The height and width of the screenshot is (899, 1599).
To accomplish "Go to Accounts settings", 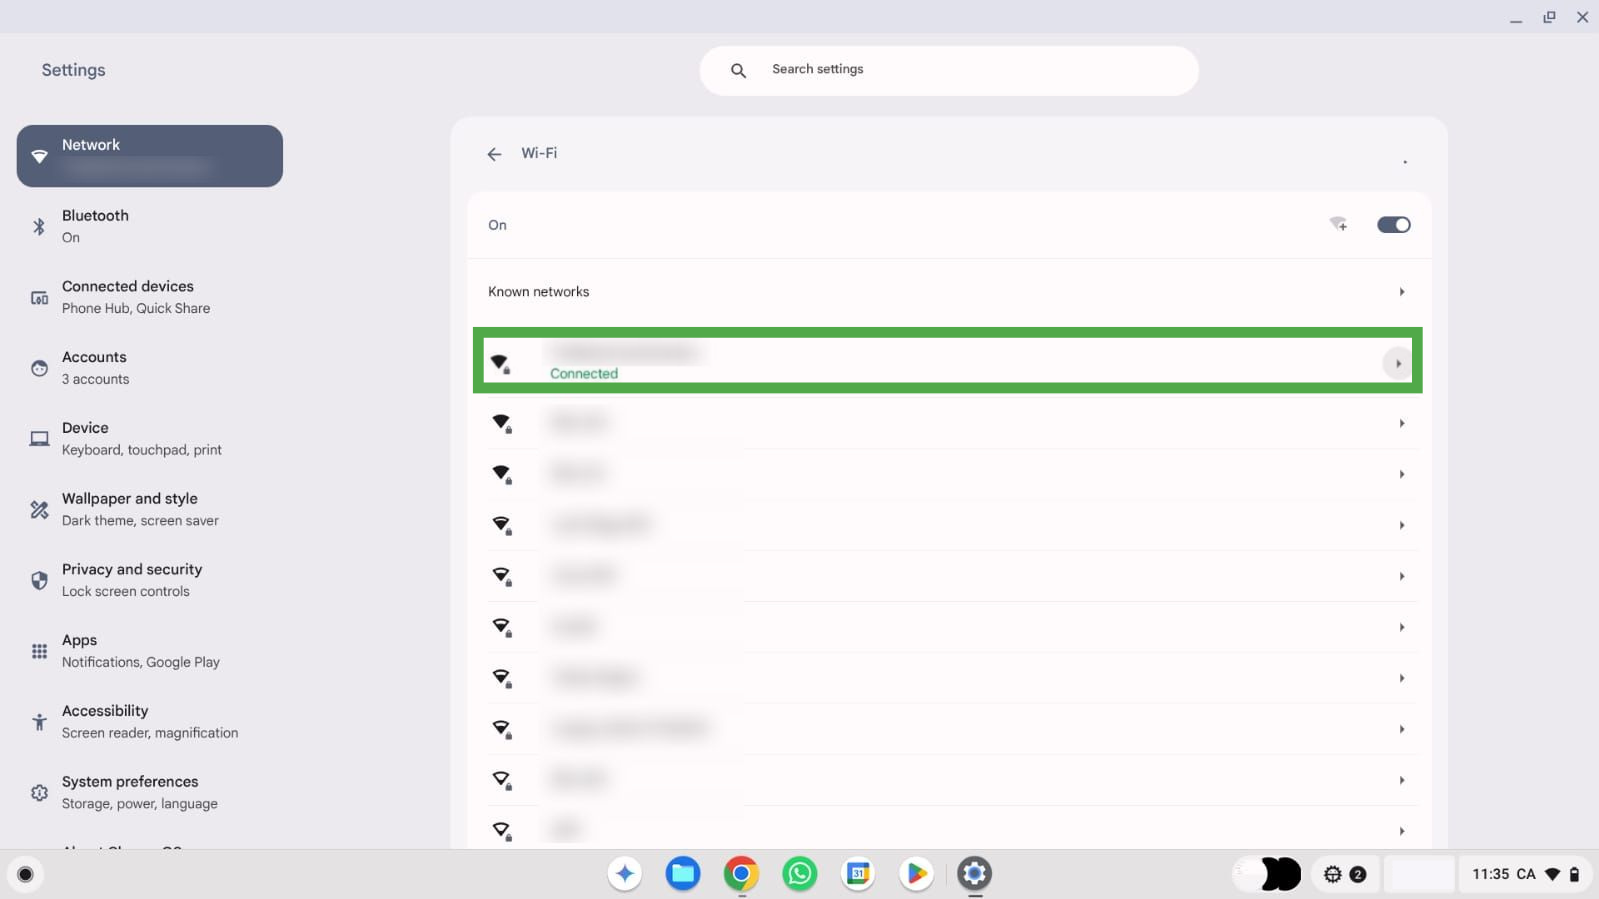I will pyautogui.click(x=150, y=368).
